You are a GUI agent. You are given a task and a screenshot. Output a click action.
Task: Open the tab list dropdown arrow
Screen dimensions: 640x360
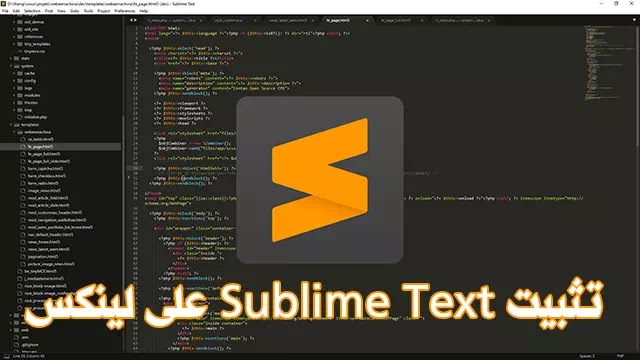click(x=634, y=20)
